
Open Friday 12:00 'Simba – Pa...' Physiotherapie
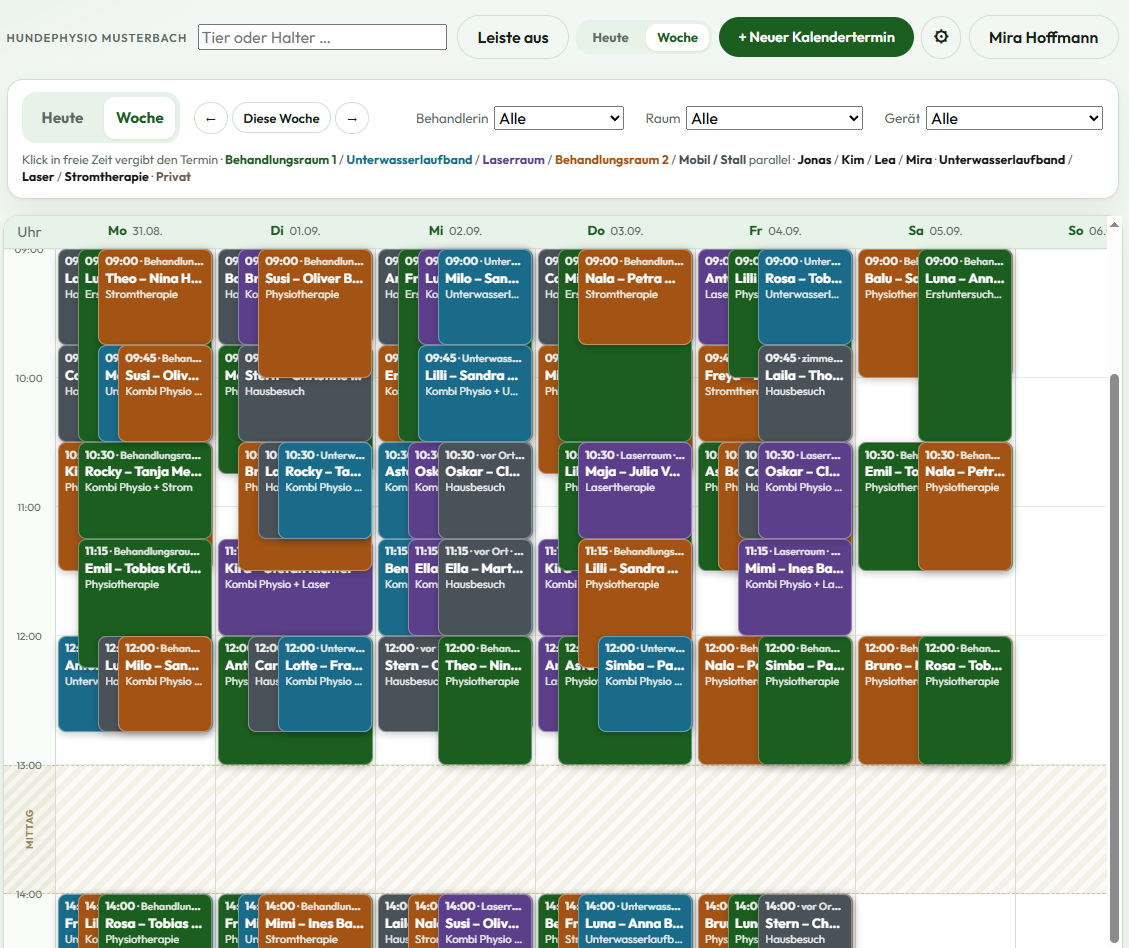[x=804, y=700]
